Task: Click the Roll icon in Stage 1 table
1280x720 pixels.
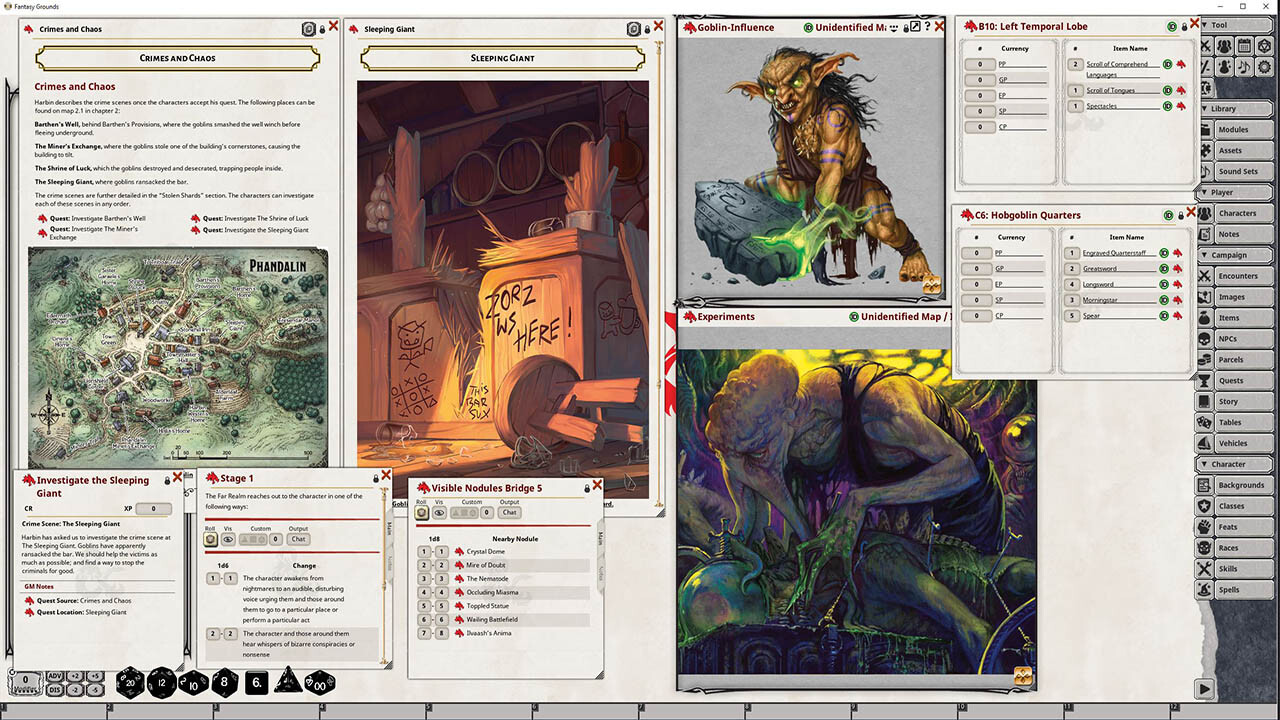Action: point(211,539)
